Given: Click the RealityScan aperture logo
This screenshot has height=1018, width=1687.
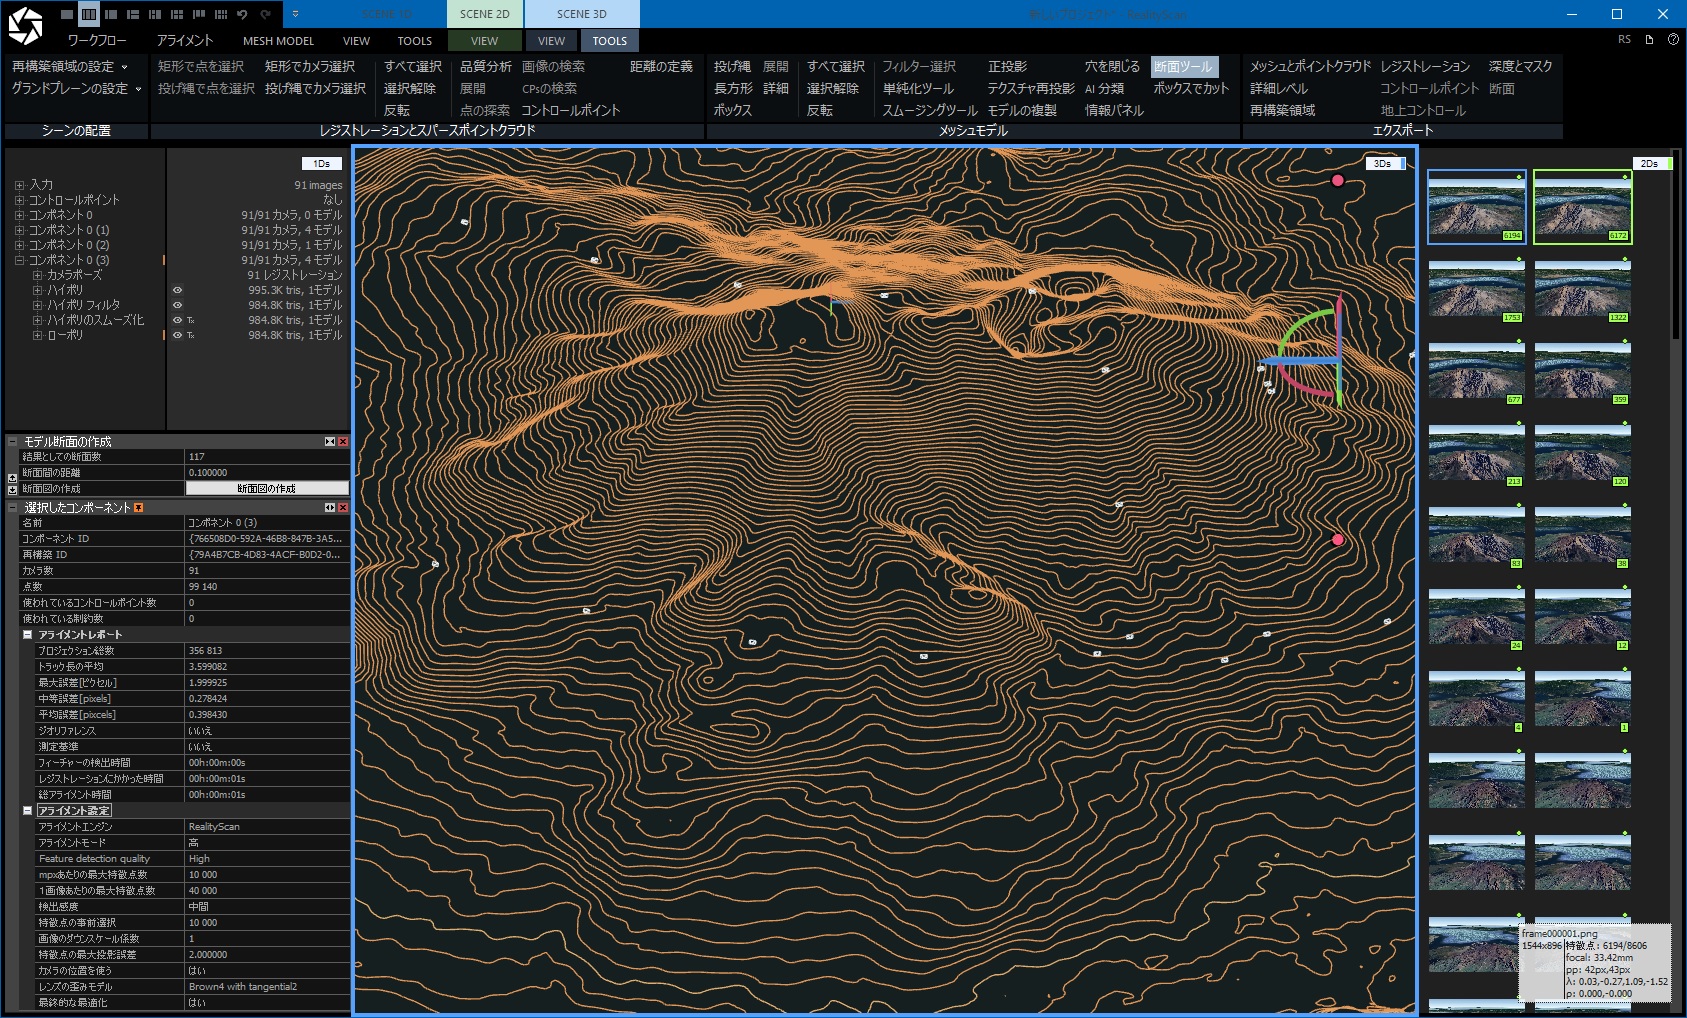Looking at the screenshot, I should click(25, 26).
